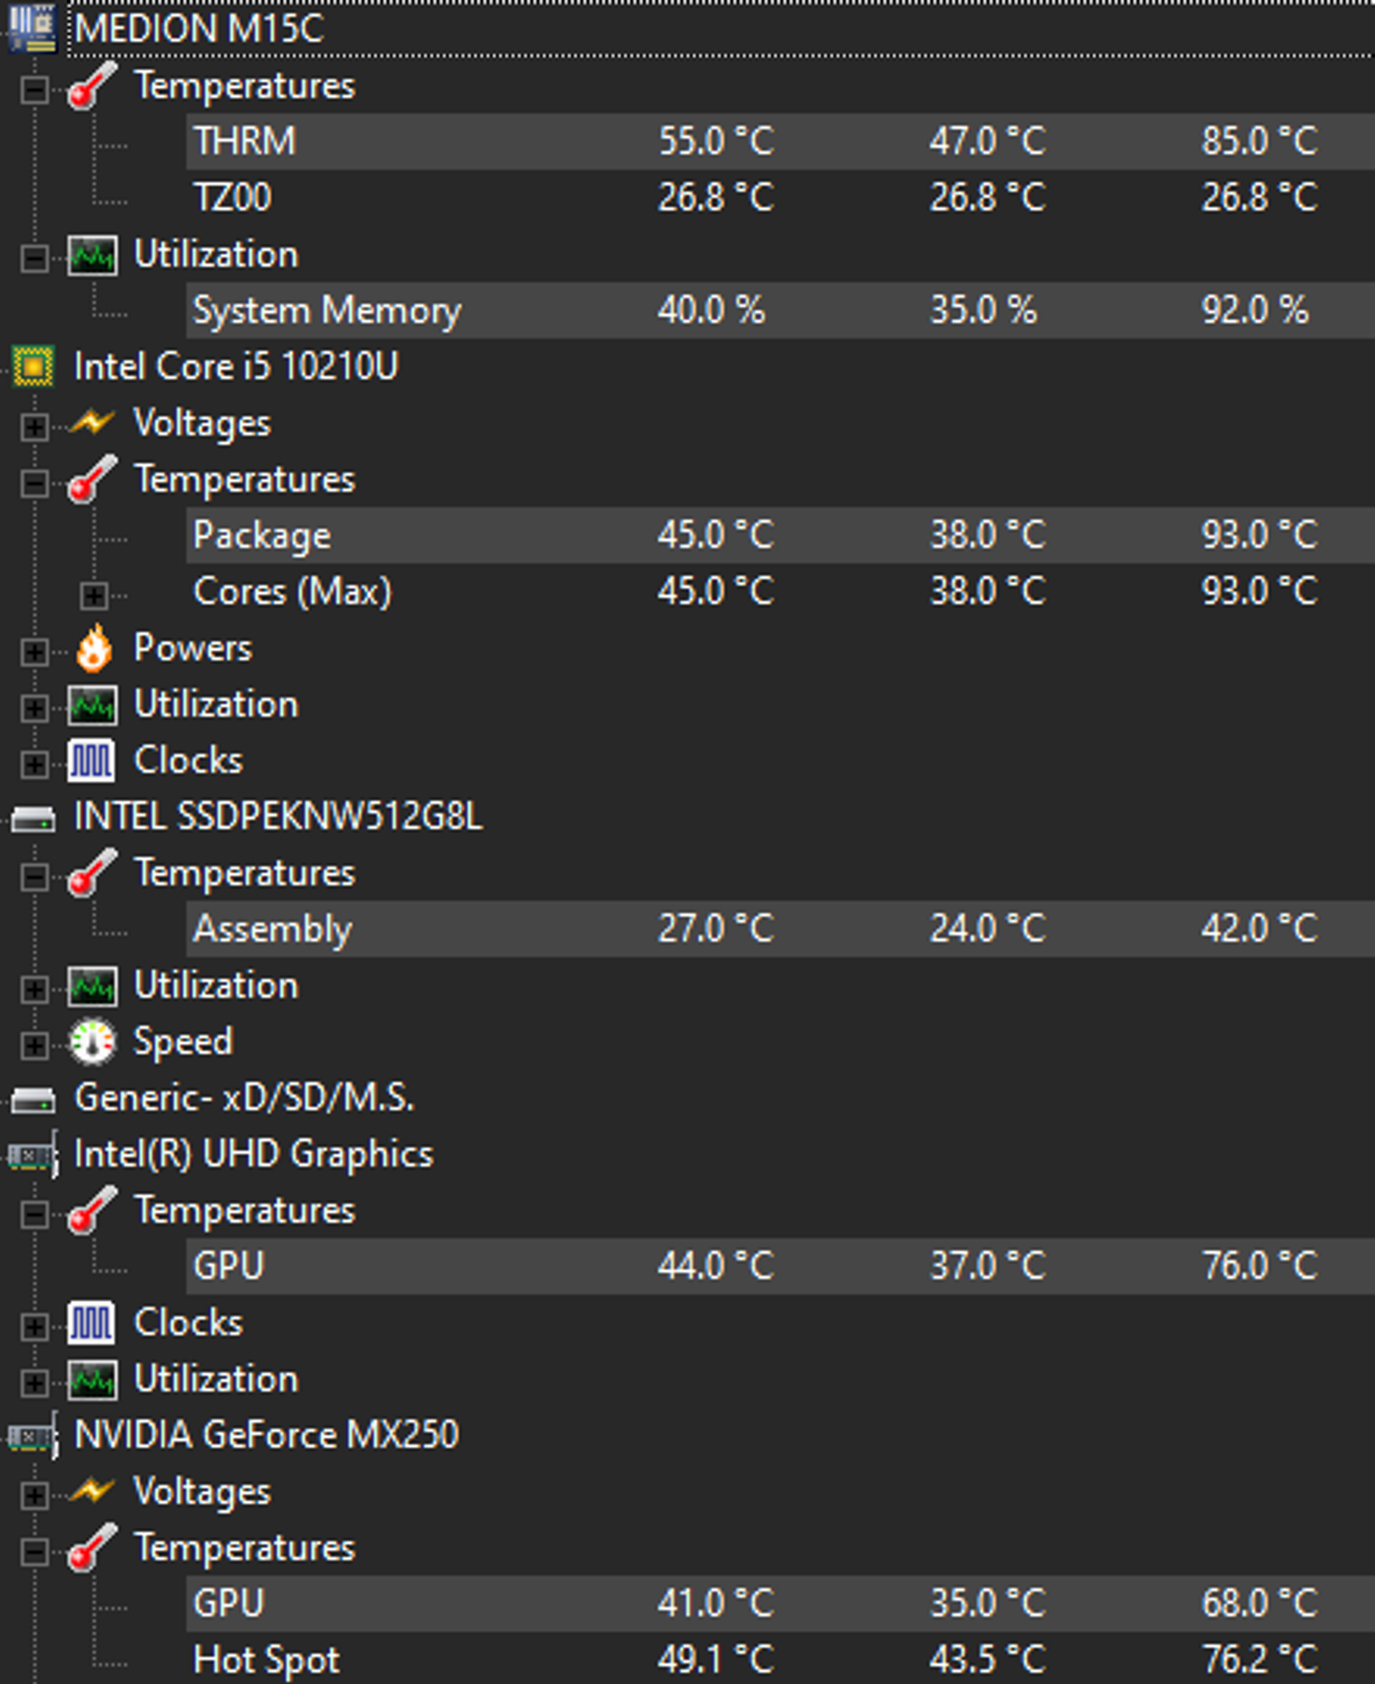The image size is (1375, 1684).
Task: Click the INTEL SSDPEKNW512G8L drive icon
Action: tap(32, 820)
